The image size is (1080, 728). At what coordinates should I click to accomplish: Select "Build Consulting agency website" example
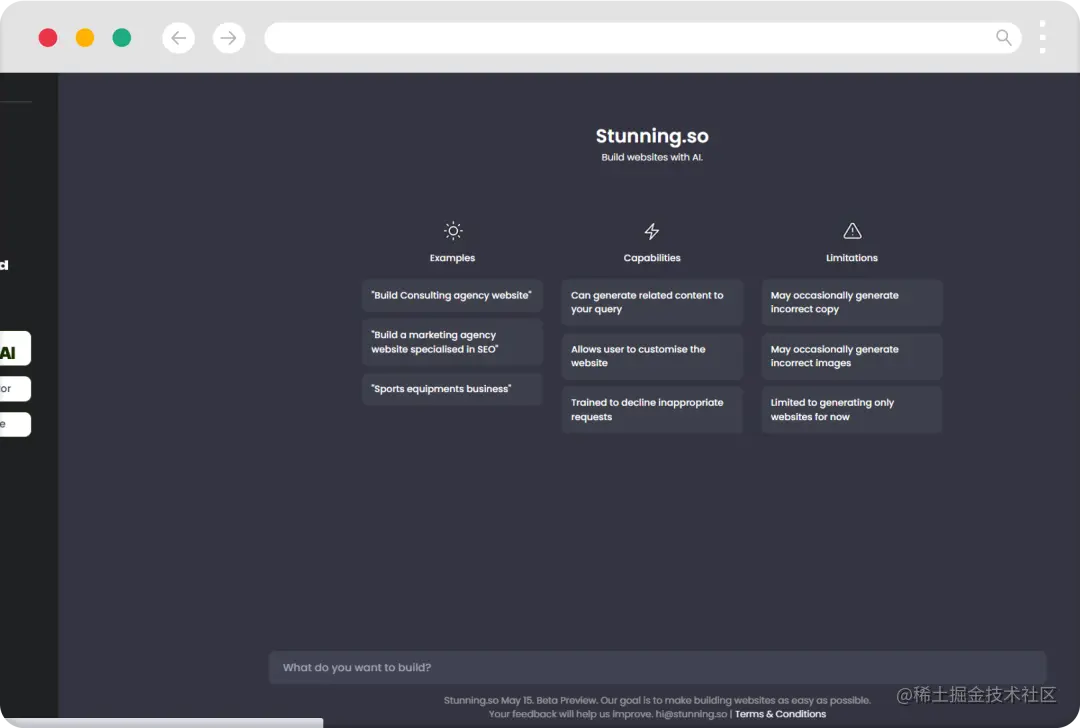pos(452,295)
